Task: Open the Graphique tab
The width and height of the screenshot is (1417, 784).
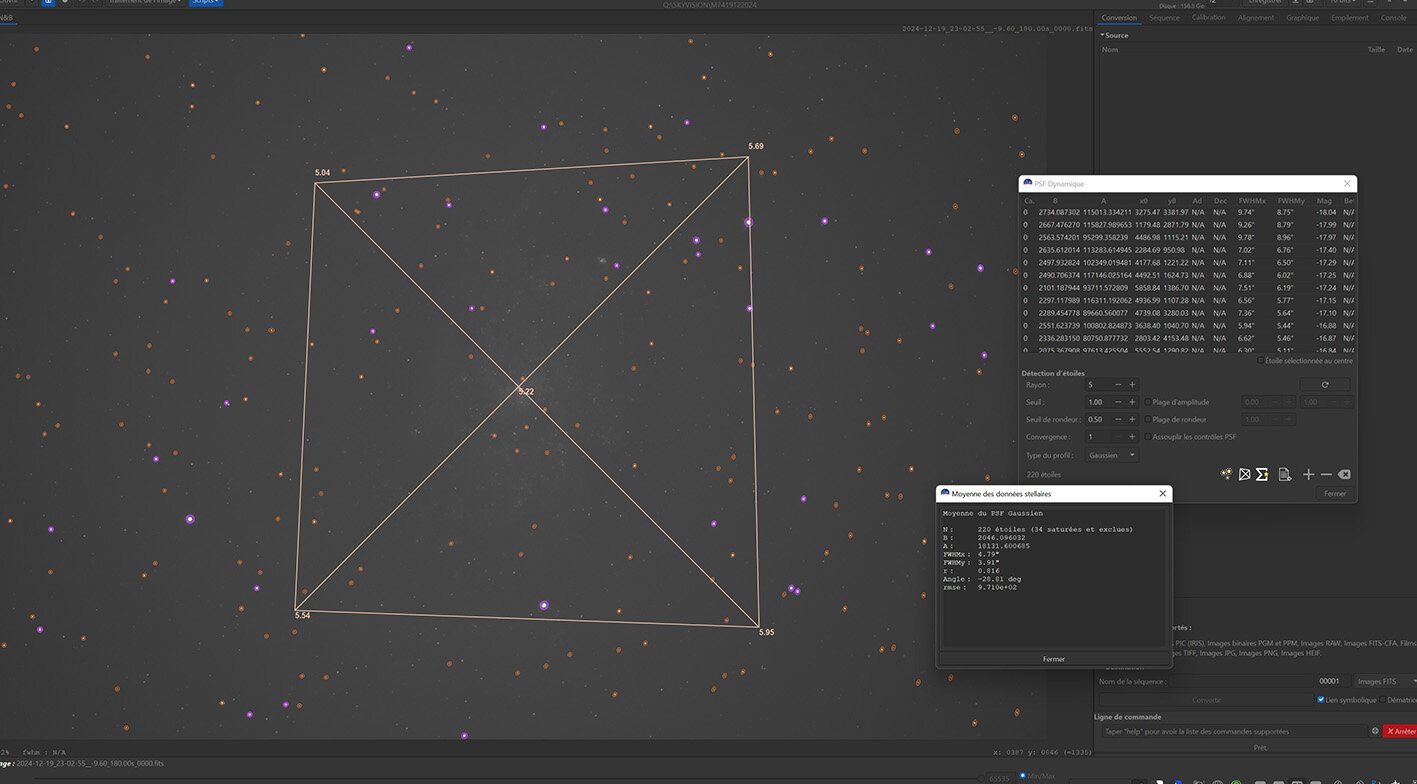Action: point(1302,18)
